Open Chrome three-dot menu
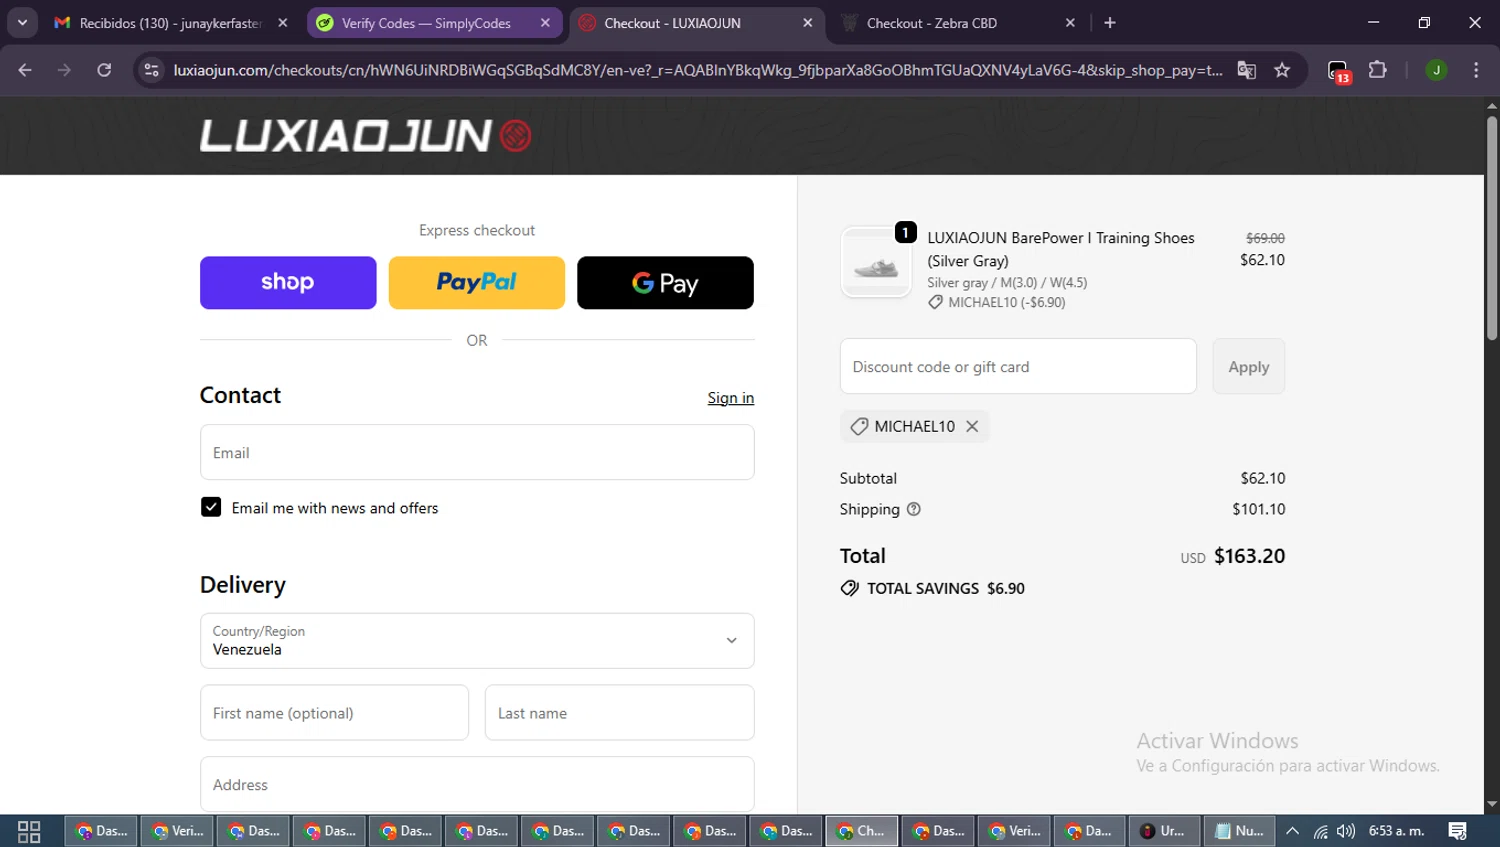This screenshot has width=1500, height=847. (x=1476, y=70)
